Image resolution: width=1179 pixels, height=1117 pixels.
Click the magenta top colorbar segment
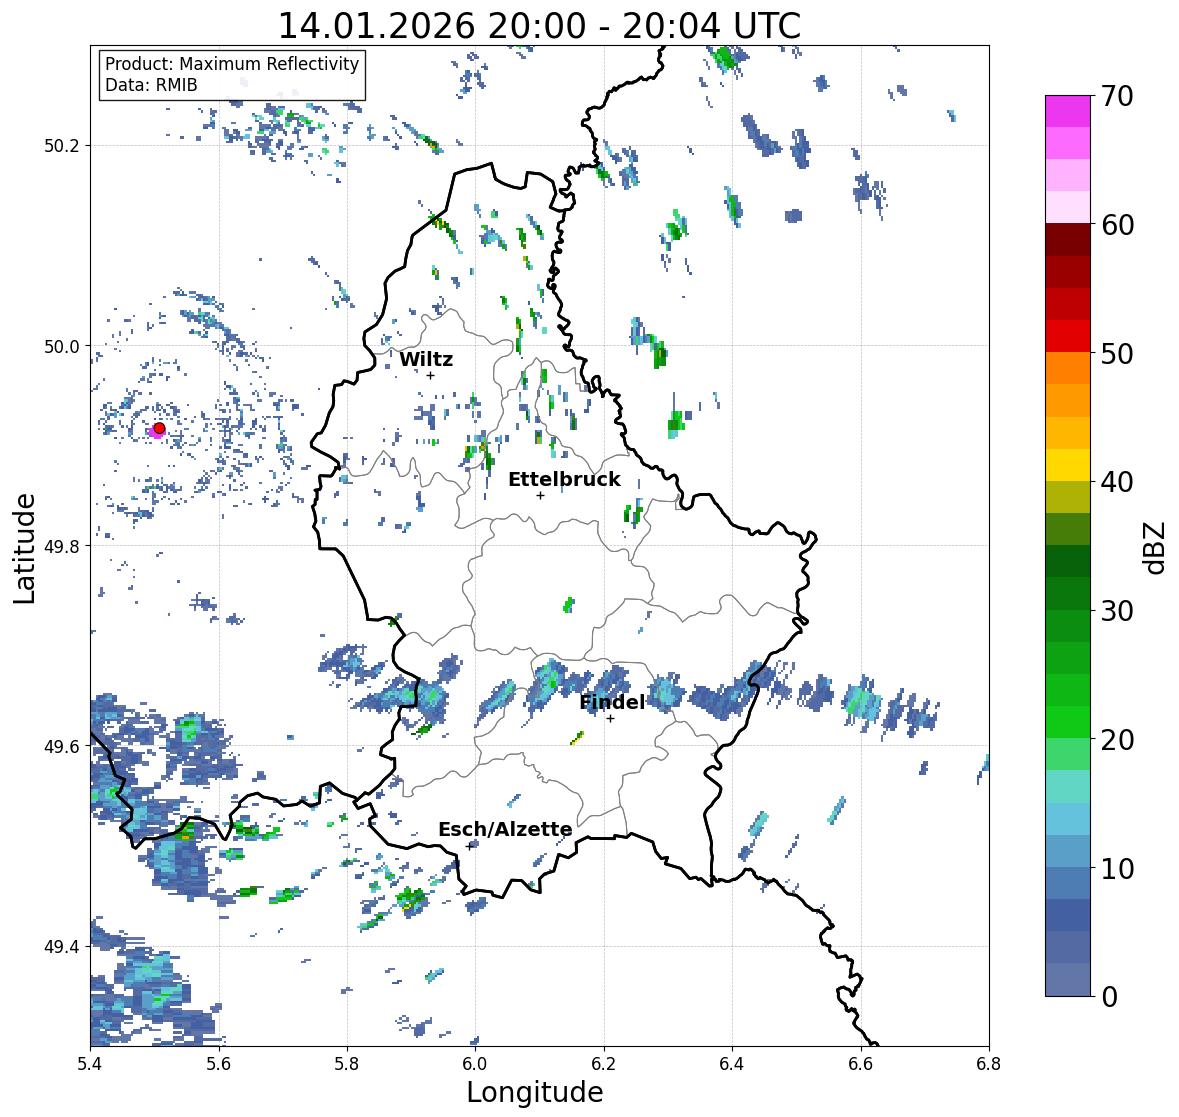1068,111
